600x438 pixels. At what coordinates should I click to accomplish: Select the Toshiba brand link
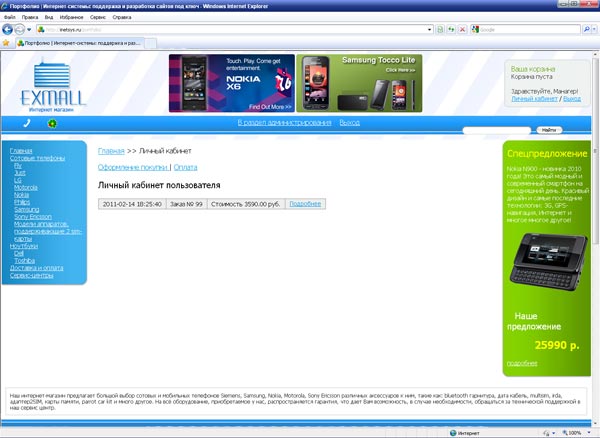coord(24,261)
